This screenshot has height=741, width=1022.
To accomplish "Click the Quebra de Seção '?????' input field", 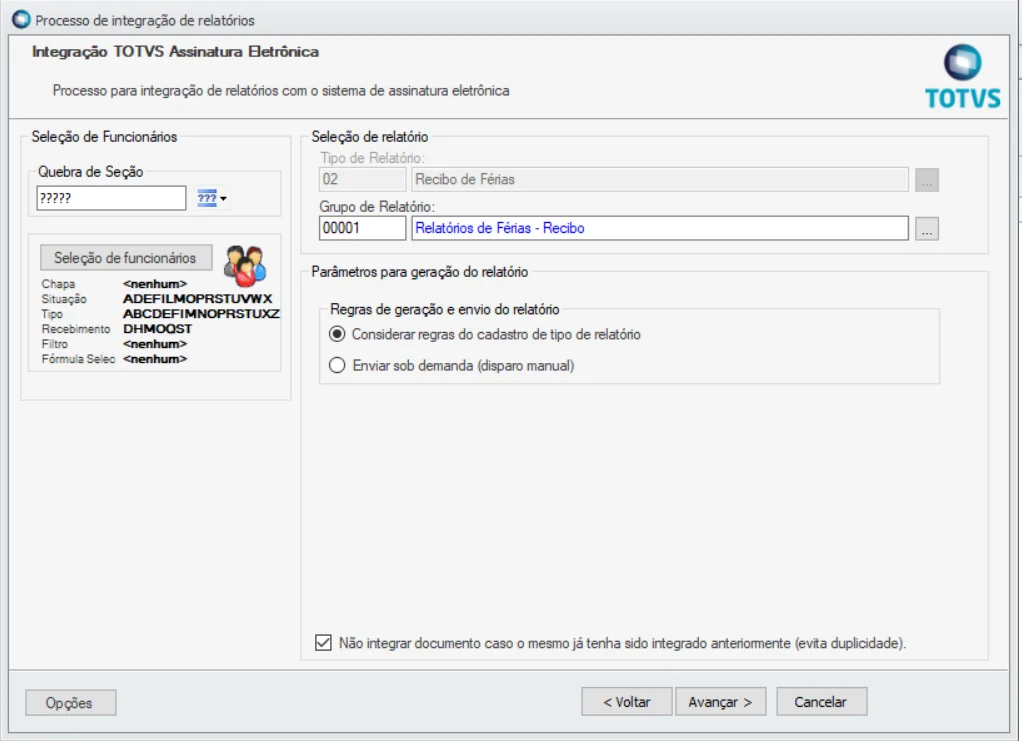I will tap(110, 199).
